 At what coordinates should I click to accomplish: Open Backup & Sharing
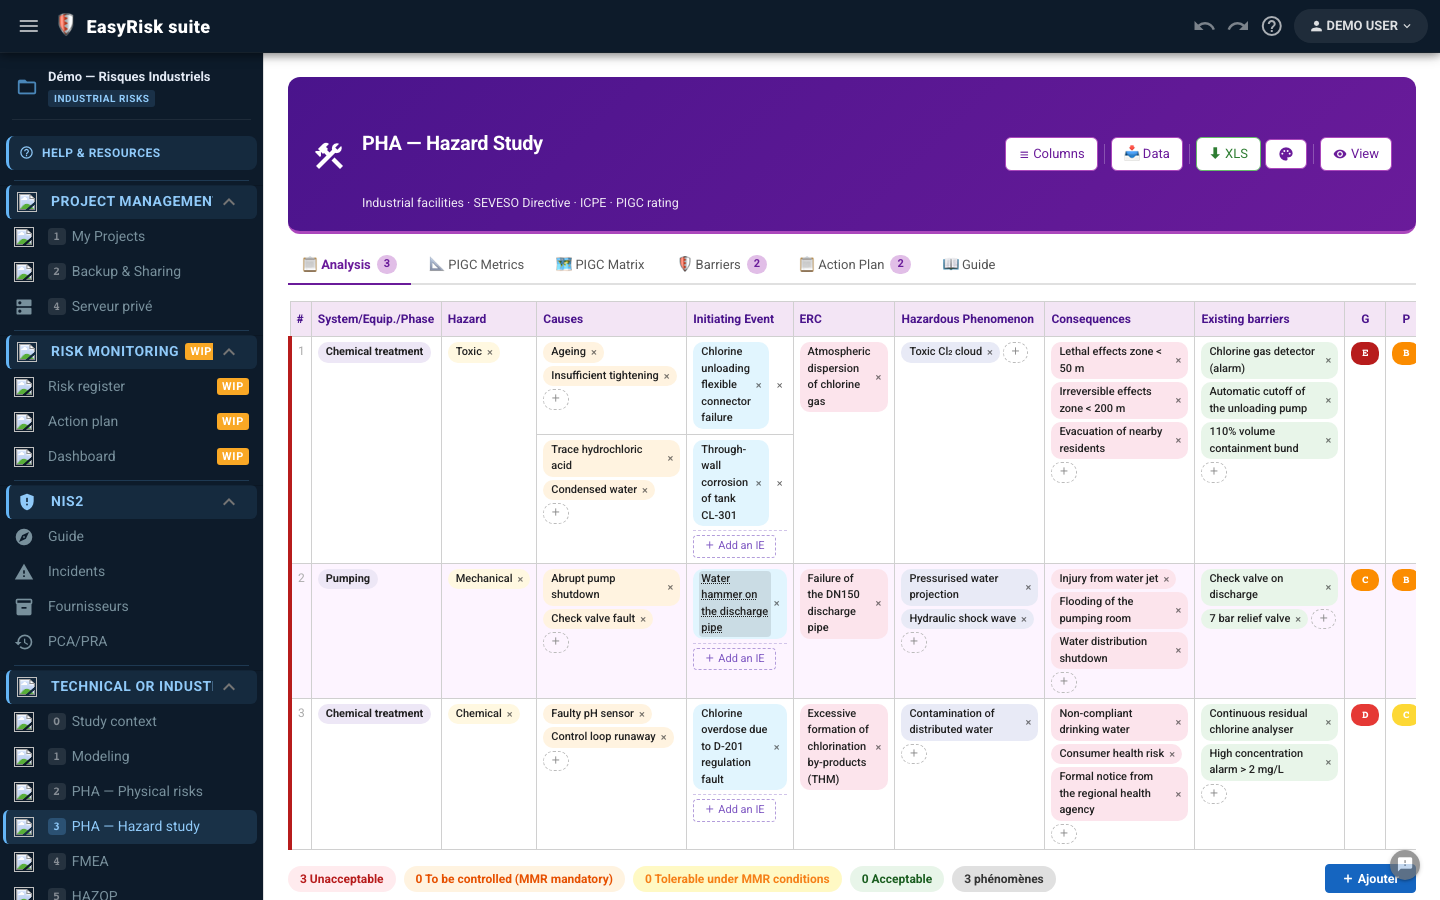click(x=132, y=272)
